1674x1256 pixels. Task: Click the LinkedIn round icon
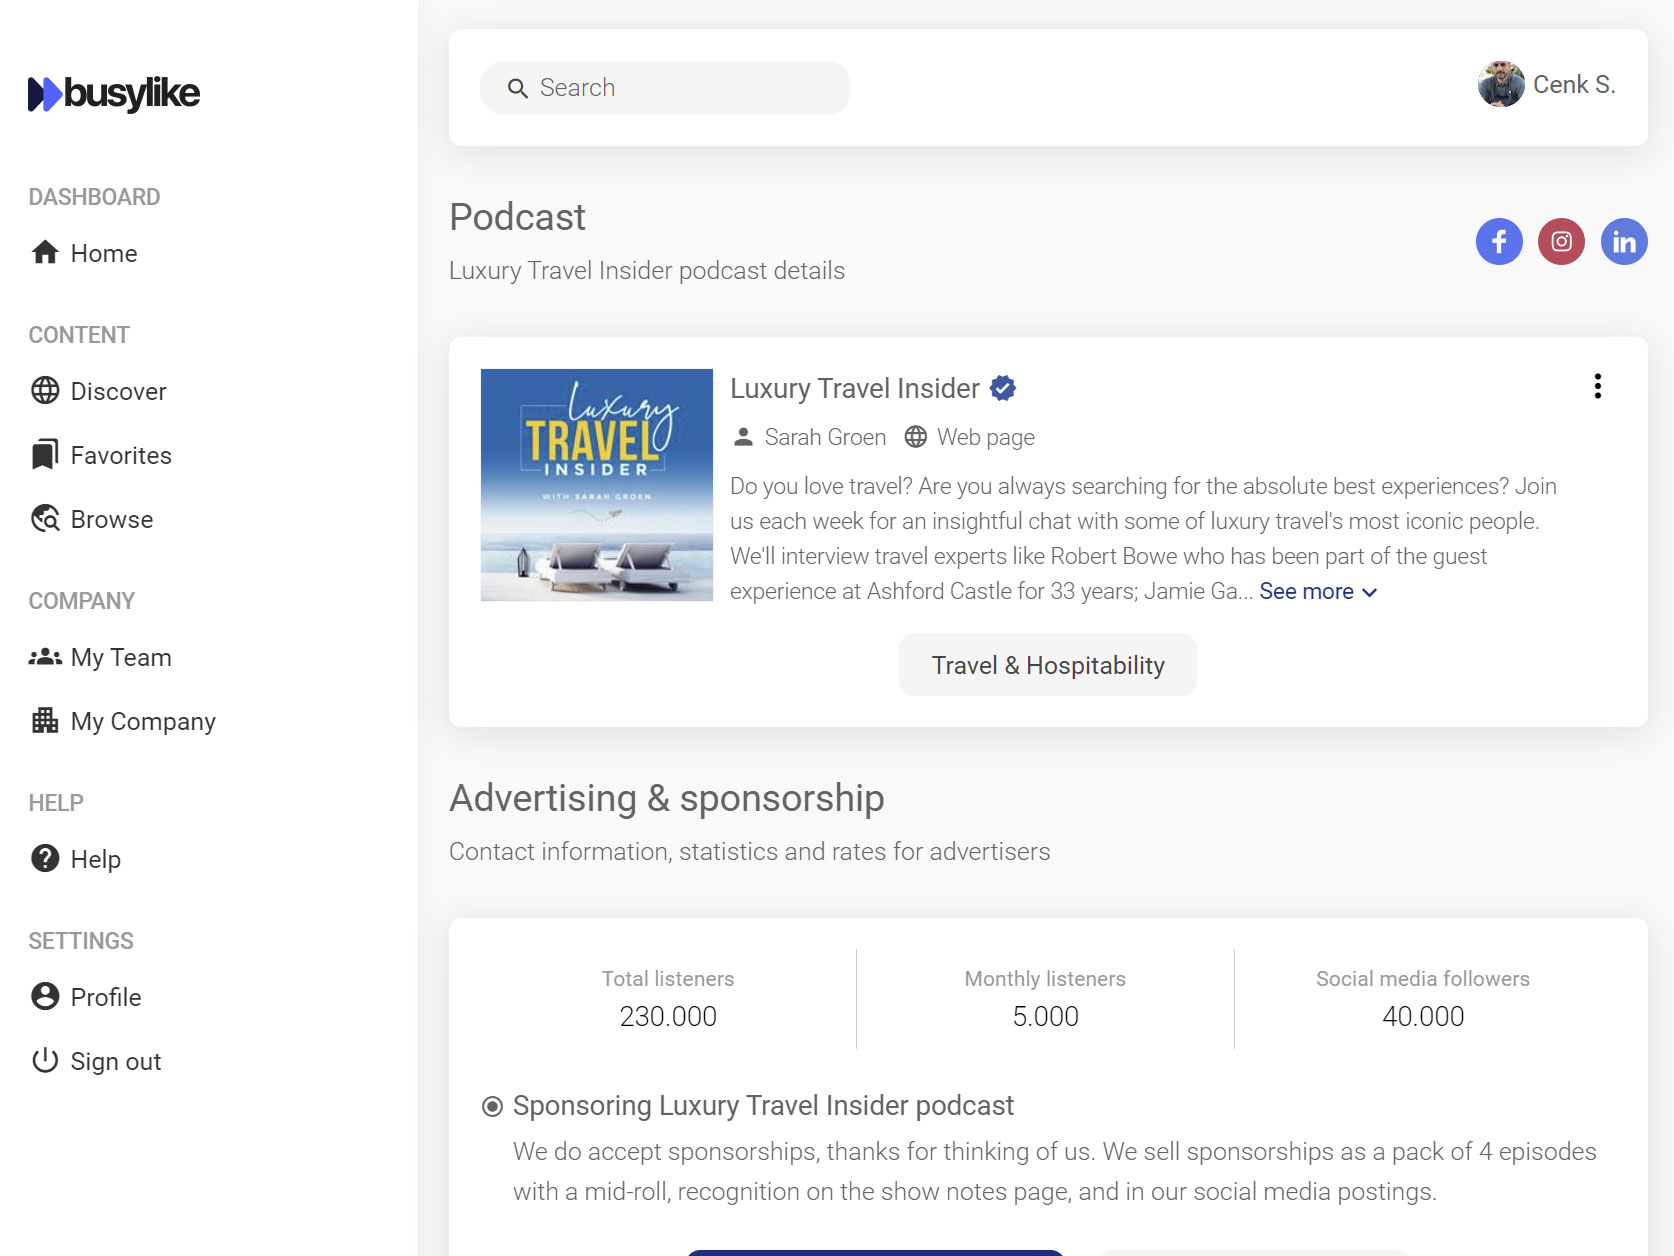click(x=1624, y=242)
